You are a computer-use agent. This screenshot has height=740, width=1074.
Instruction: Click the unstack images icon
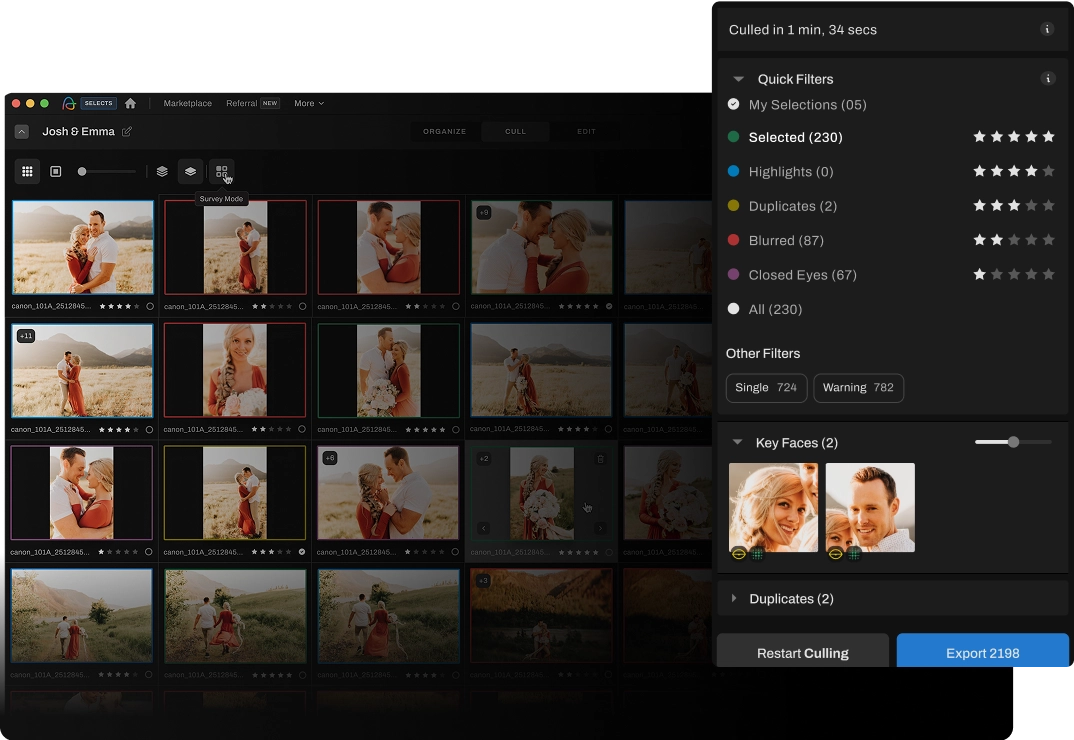tap(190, 171)
